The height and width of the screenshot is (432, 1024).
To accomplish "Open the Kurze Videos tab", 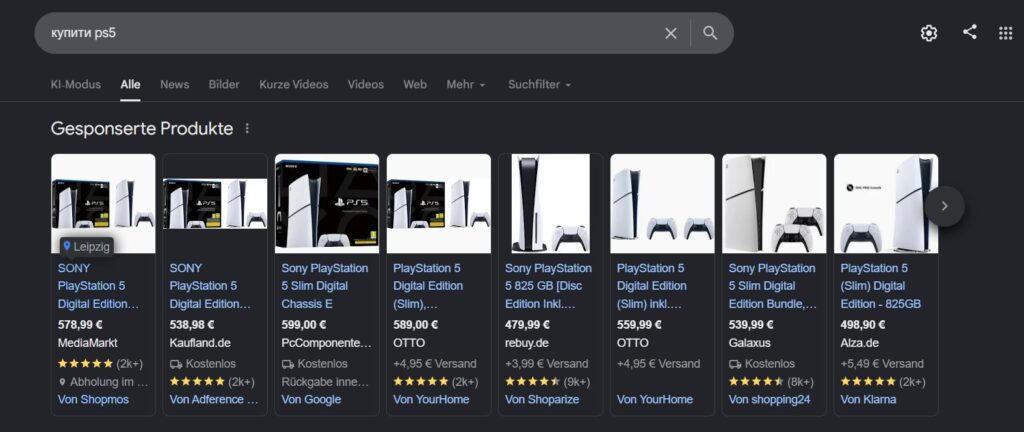I will click(294, 84).
